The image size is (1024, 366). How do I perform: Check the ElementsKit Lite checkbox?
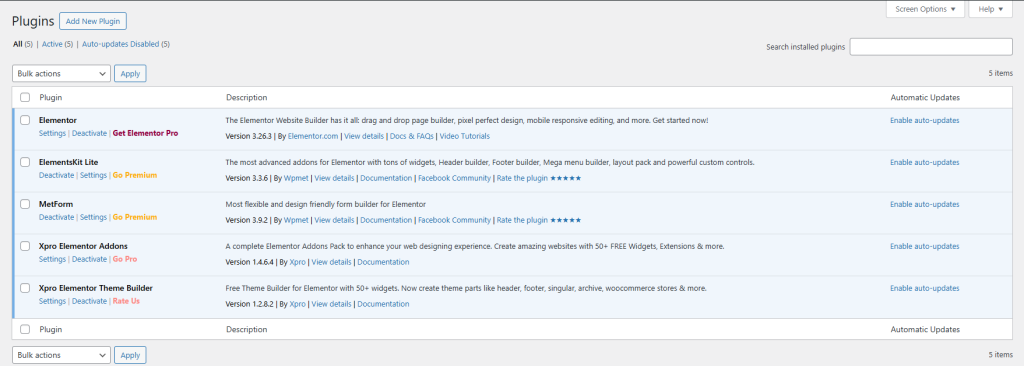[25, 162]
